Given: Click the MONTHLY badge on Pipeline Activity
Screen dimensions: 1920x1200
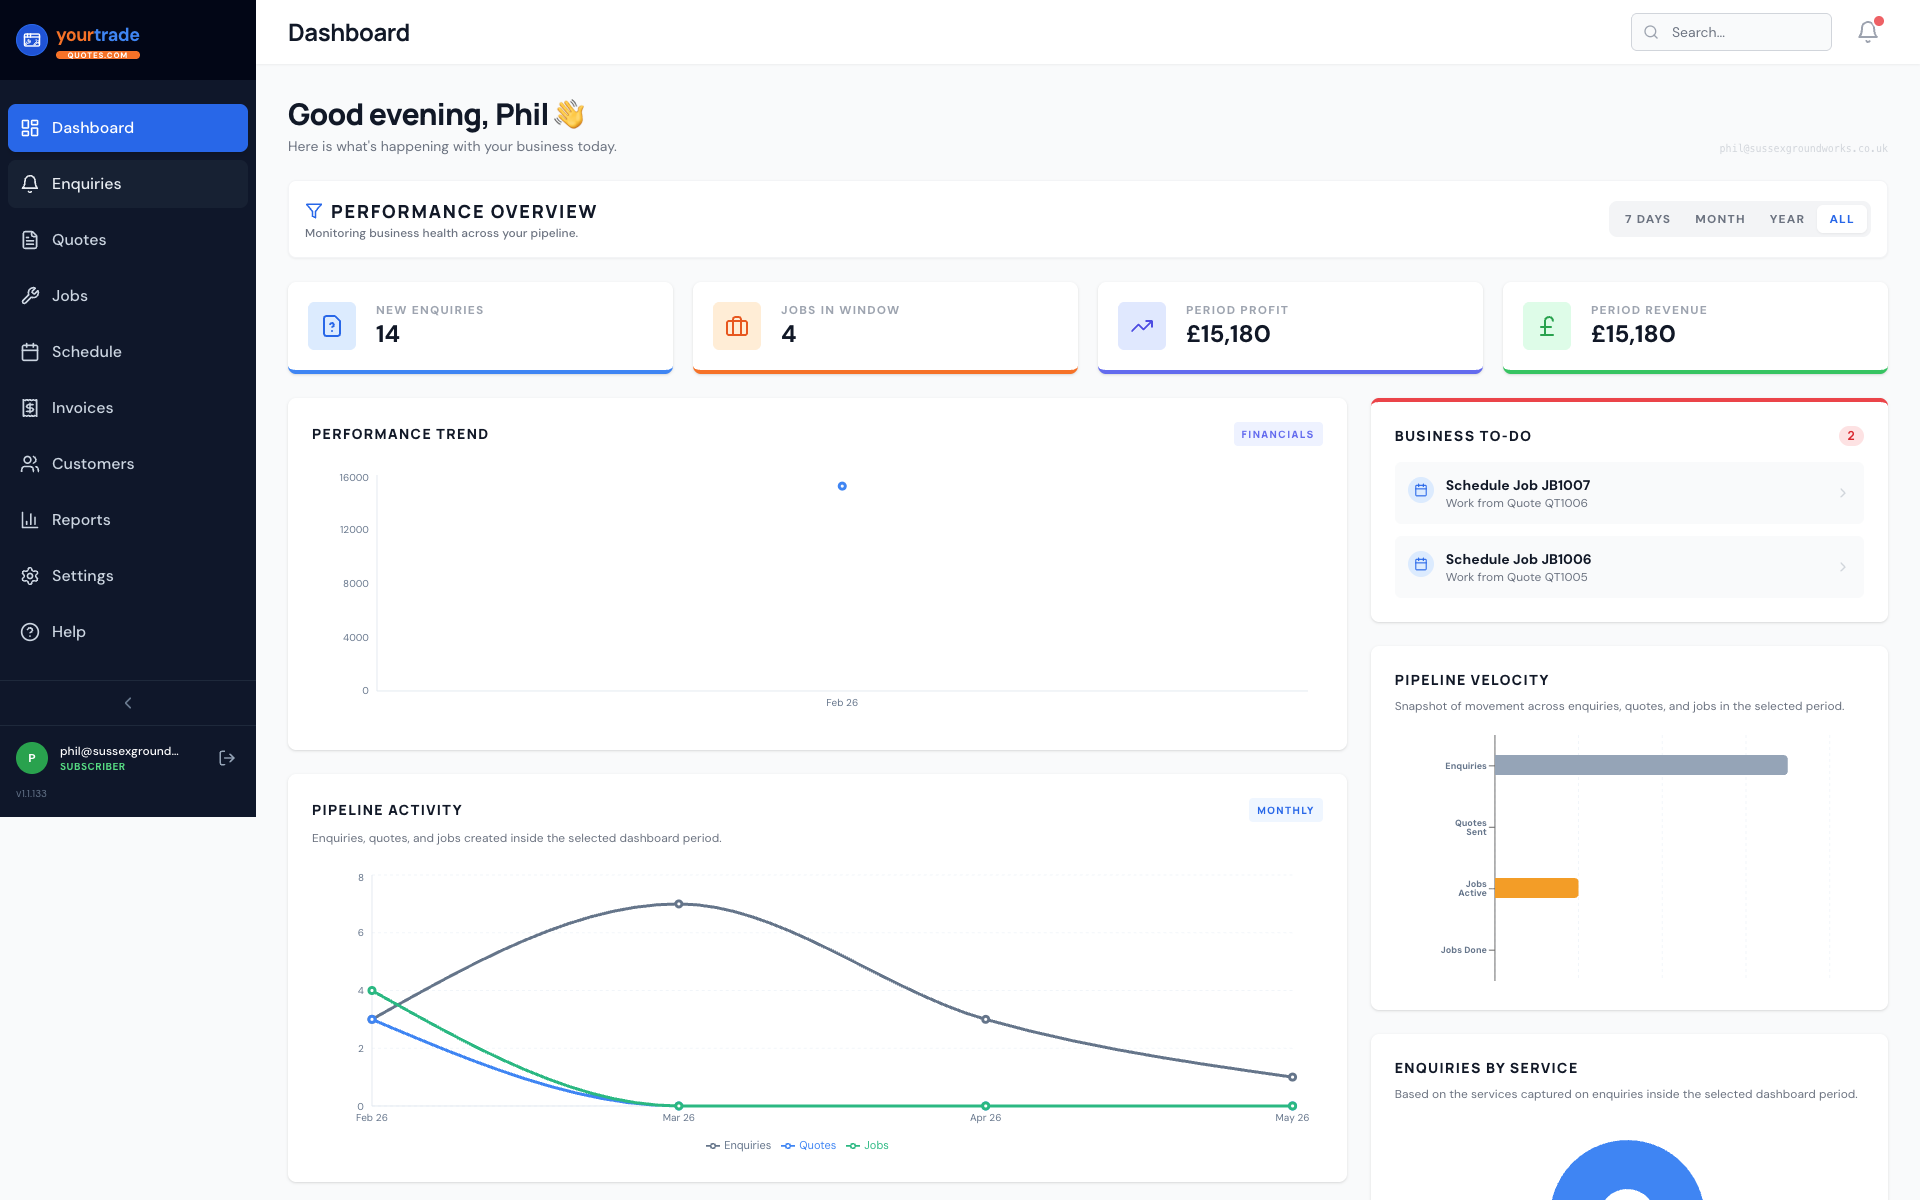Looking at the screenshot, I should click(1285, 810).
